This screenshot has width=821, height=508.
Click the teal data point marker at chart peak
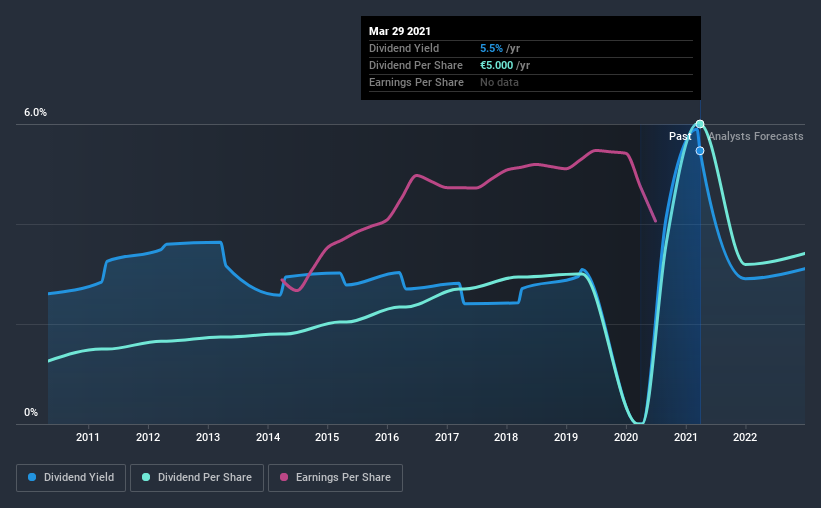(x=700, y=124)
